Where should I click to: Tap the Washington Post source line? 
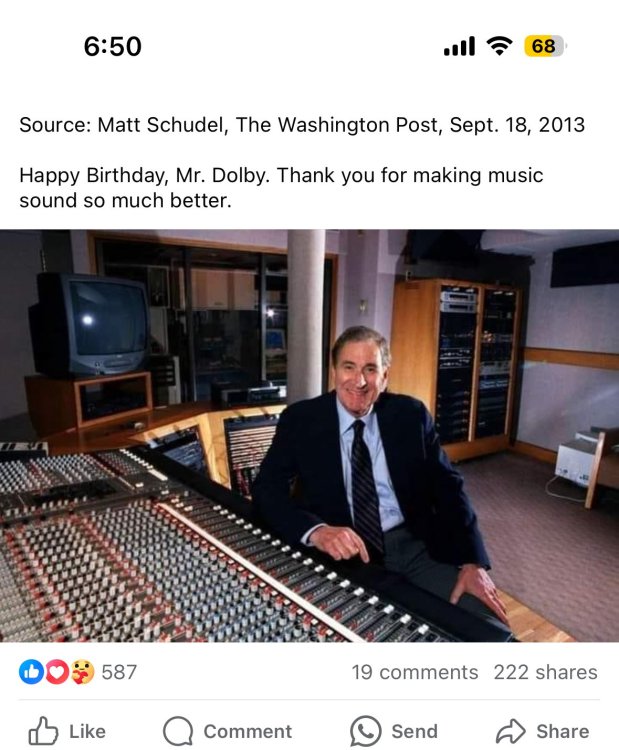click(x=302, y=126)
